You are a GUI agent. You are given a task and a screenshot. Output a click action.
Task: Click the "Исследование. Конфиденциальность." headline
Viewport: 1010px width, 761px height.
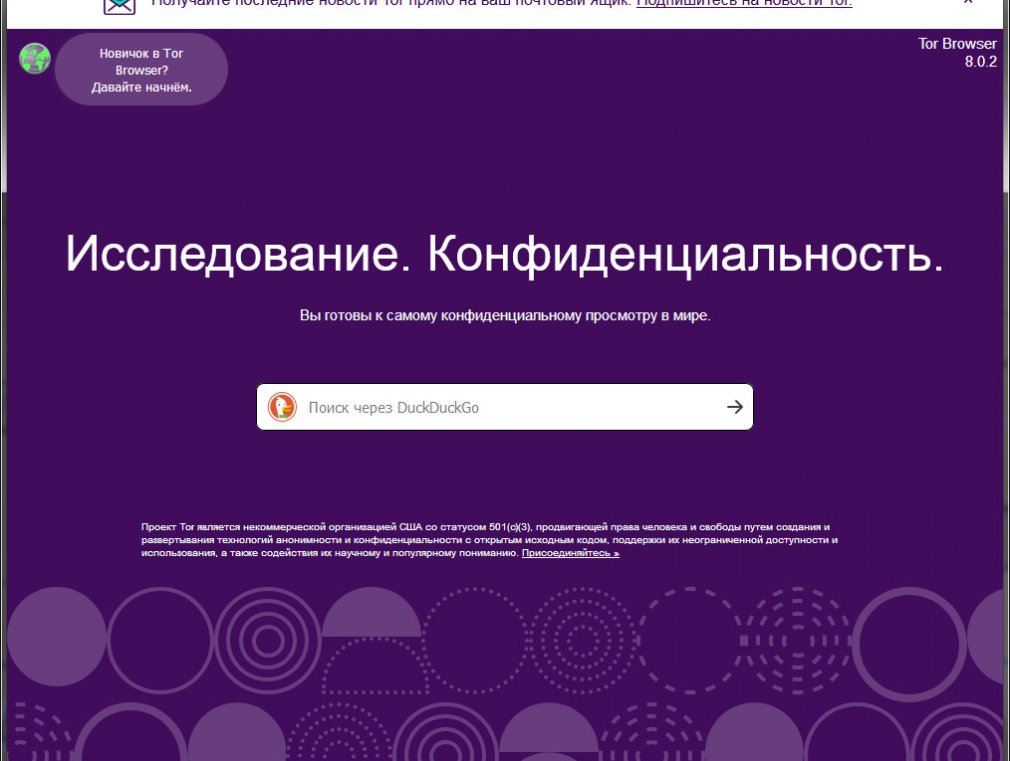coord(505,253)
